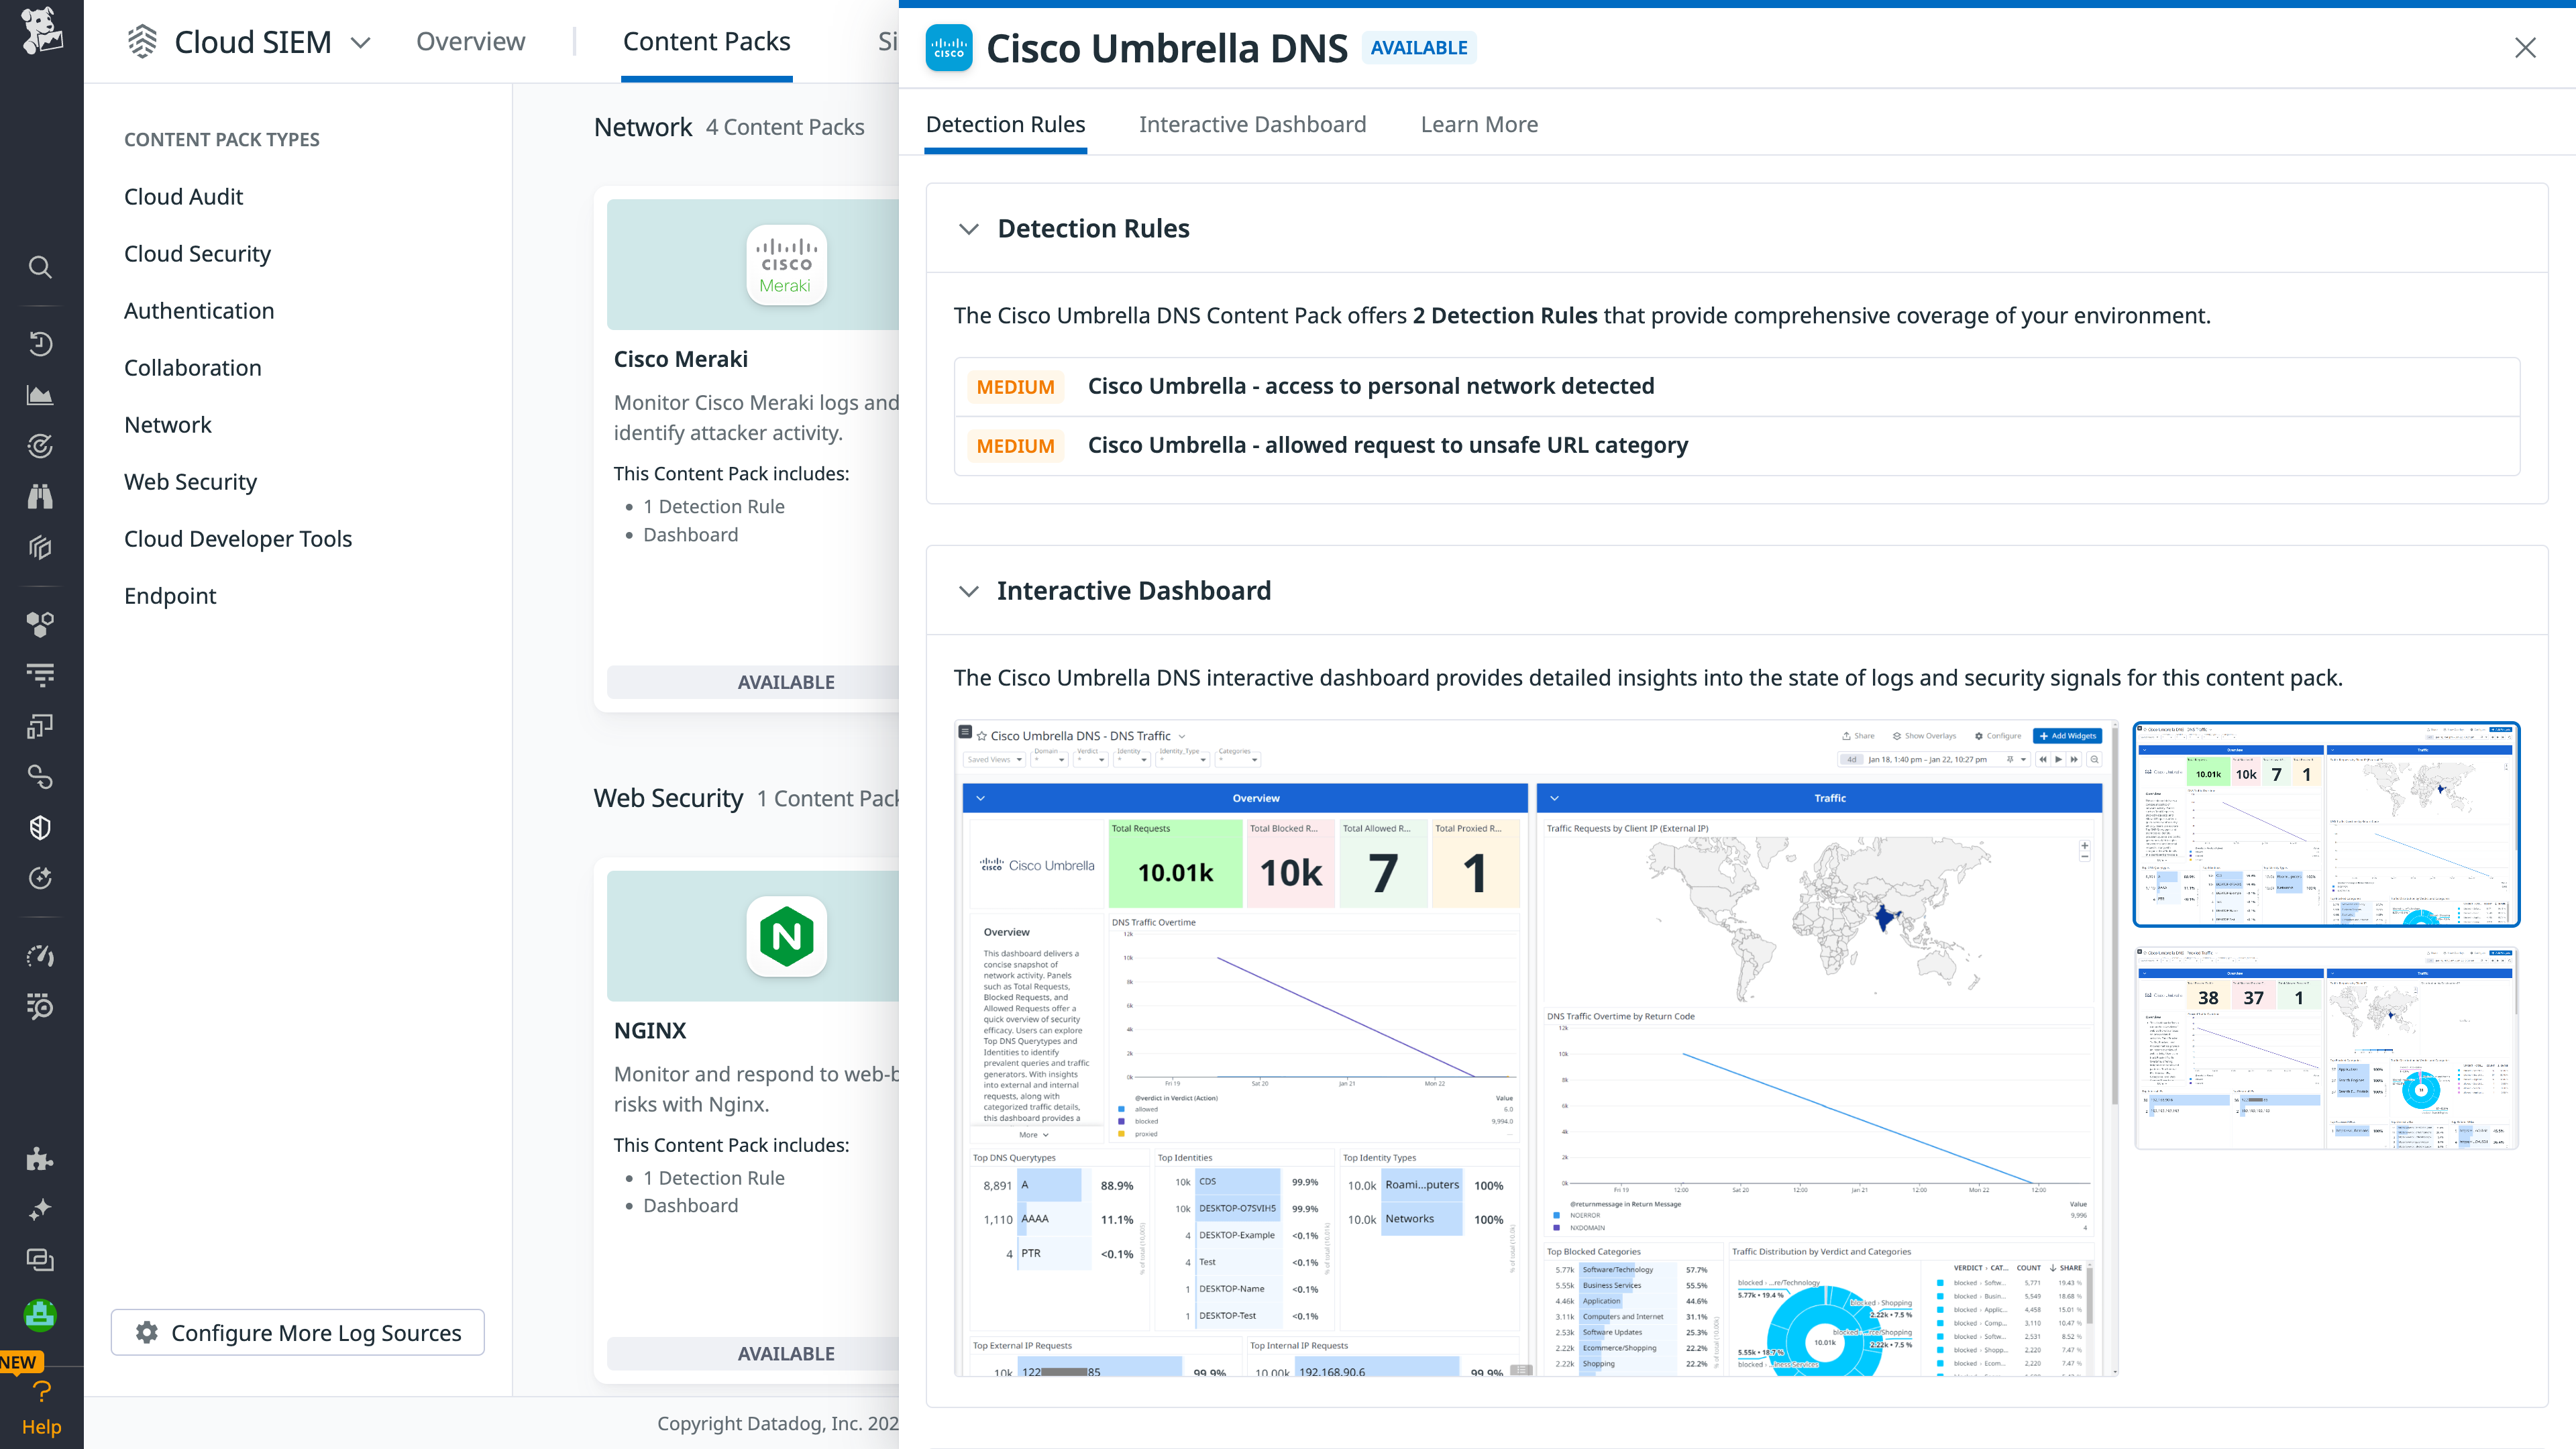Open recent history via the clock icon
Image resolution: width=2576 pixels, height=1449 pixels.
pyautogui.click(x=40, y=343)
